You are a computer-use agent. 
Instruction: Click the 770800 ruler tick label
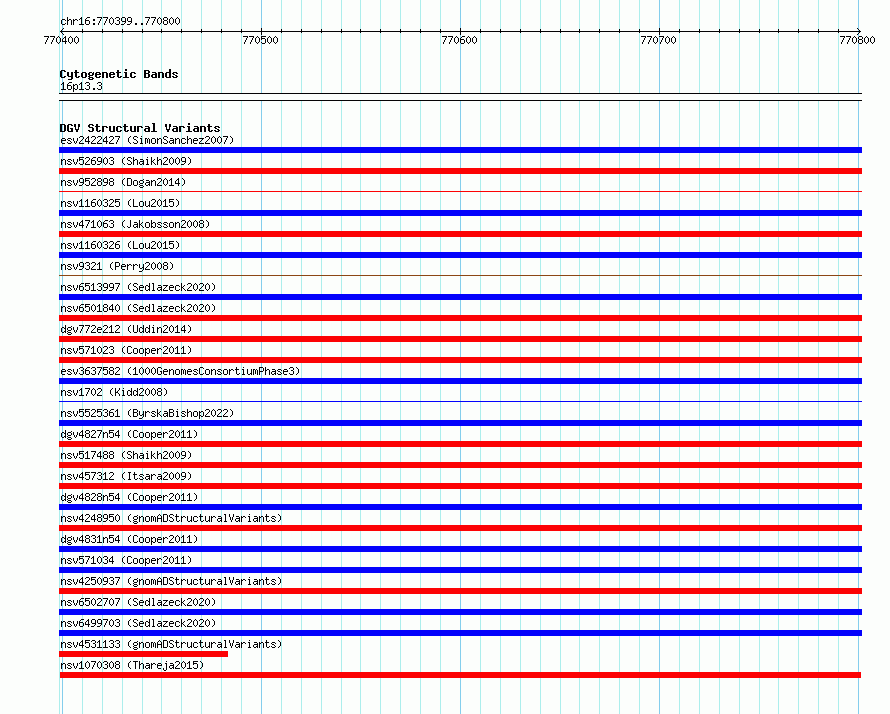coord(857,40)
